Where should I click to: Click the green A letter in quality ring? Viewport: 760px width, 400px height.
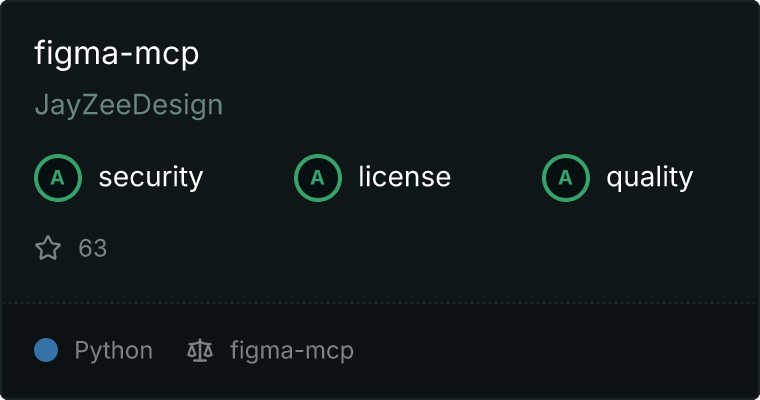click(566, 178)
